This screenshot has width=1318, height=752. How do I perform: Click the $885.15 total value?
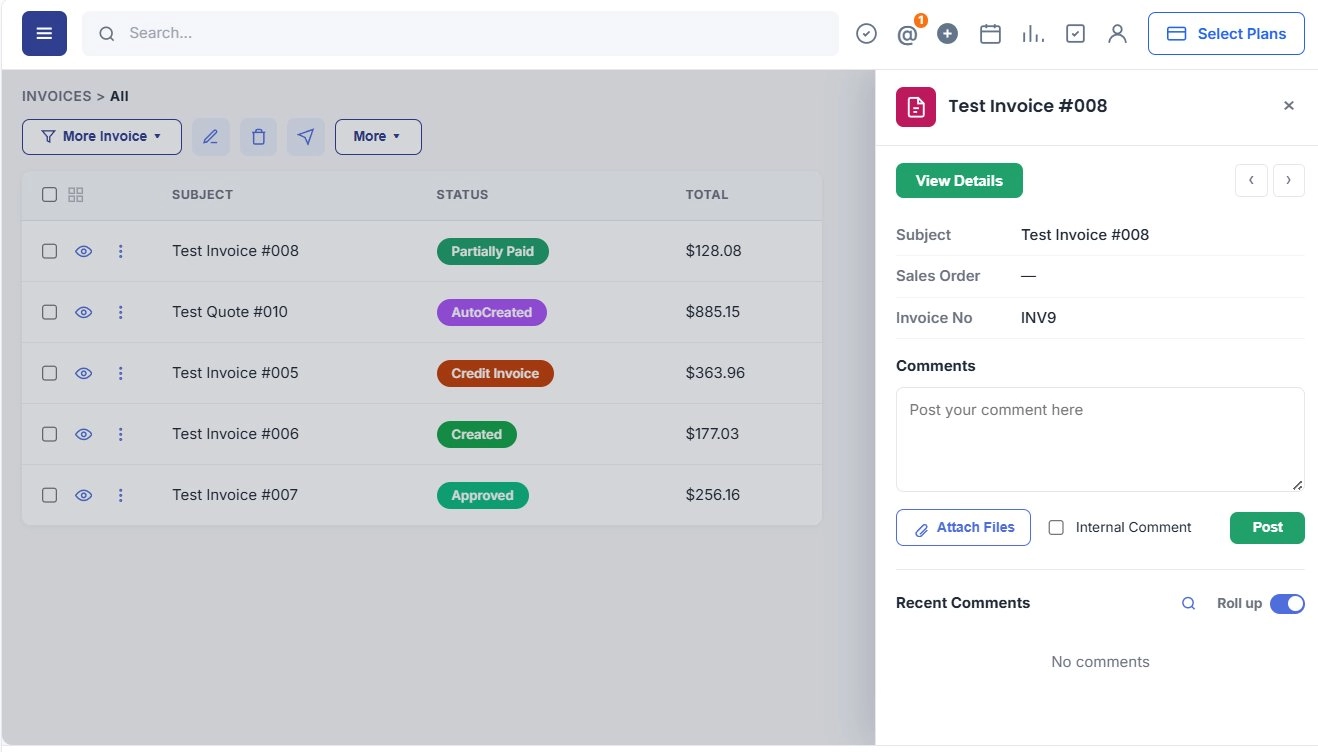pyautogui.click(x=713, y=313)
